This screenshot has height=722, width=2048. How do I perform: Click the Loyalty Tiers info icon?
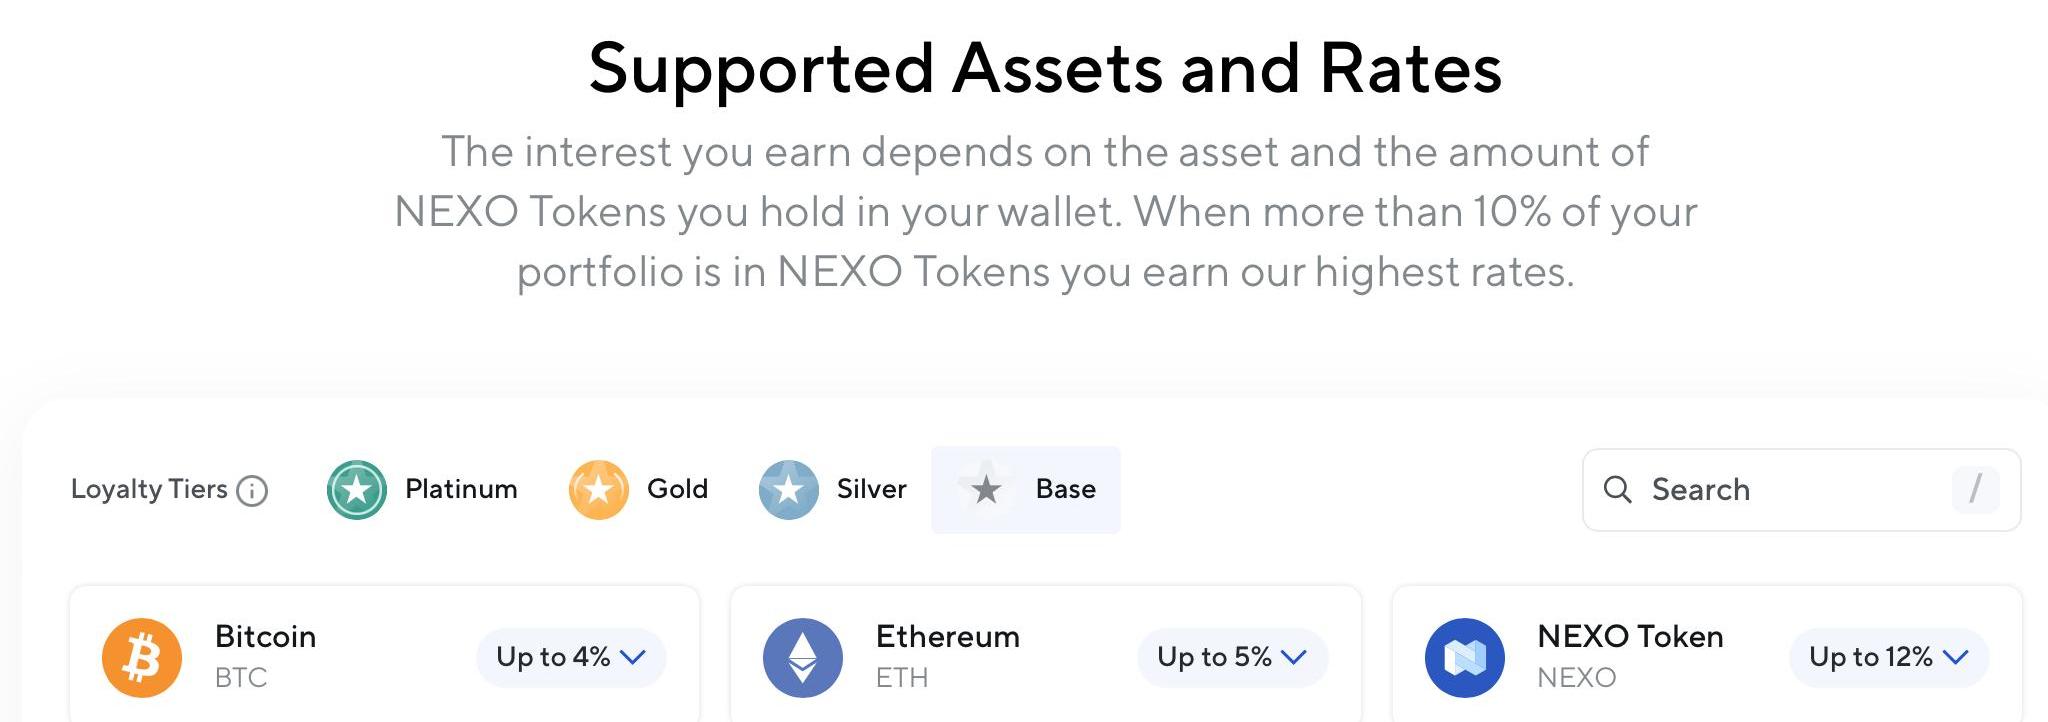252,491
